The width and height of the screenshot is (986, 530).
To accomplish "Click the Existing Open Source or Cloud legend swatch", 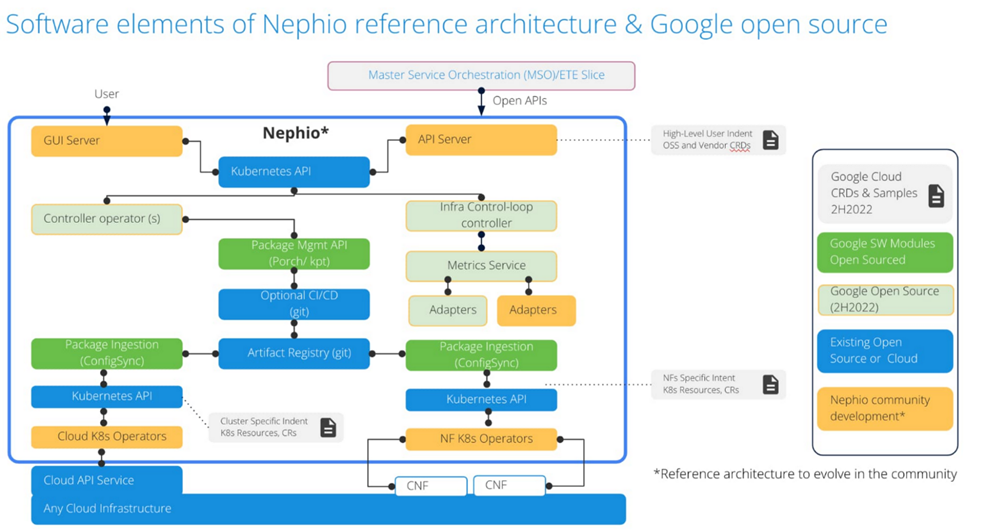I will tap(885, 351).
